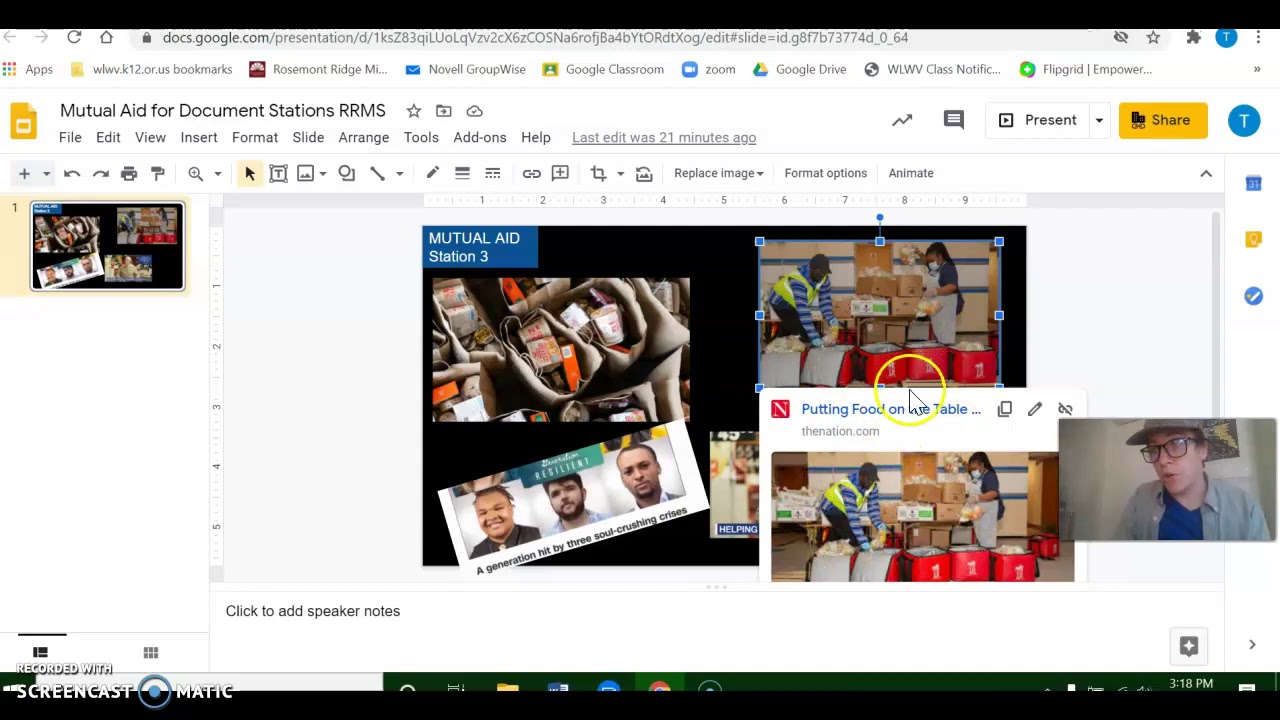Click the speaker notes field
Image resolution: width=1280 pixels, height=720 pixels.
[x=716, y=611]
